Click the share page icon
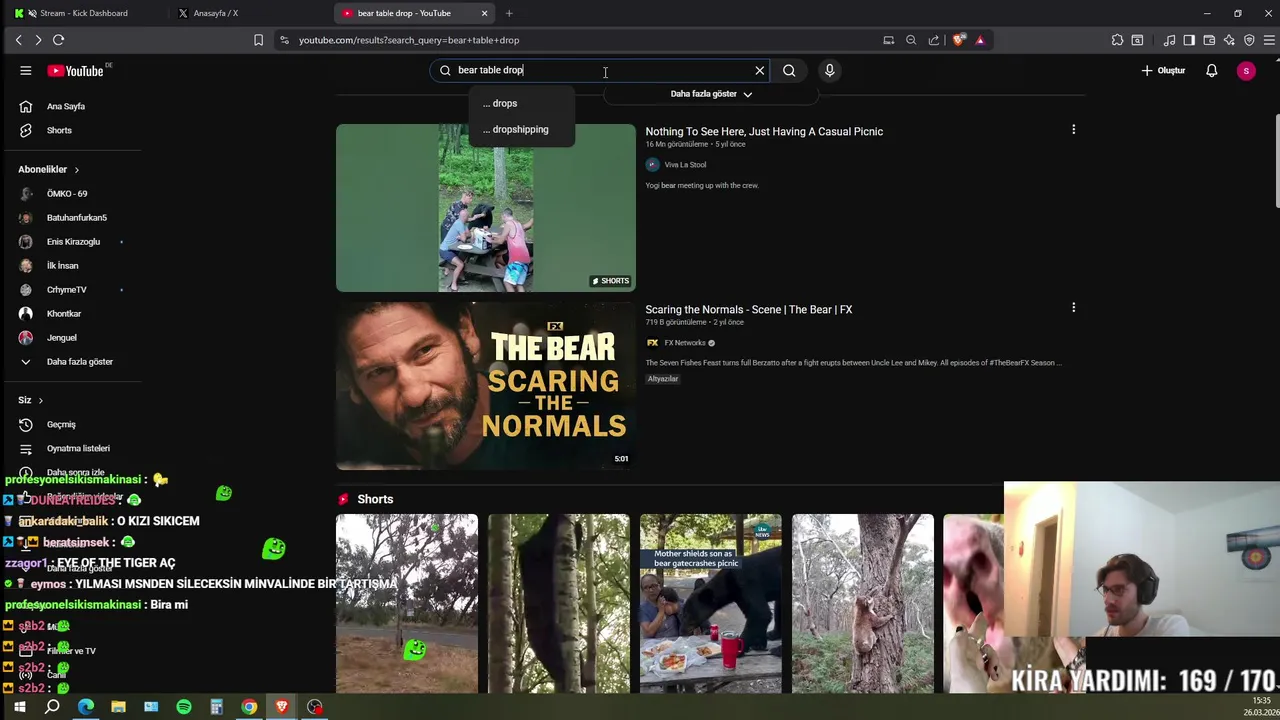This screenshot has width=1280, height=720. click(x=934, y=40)
